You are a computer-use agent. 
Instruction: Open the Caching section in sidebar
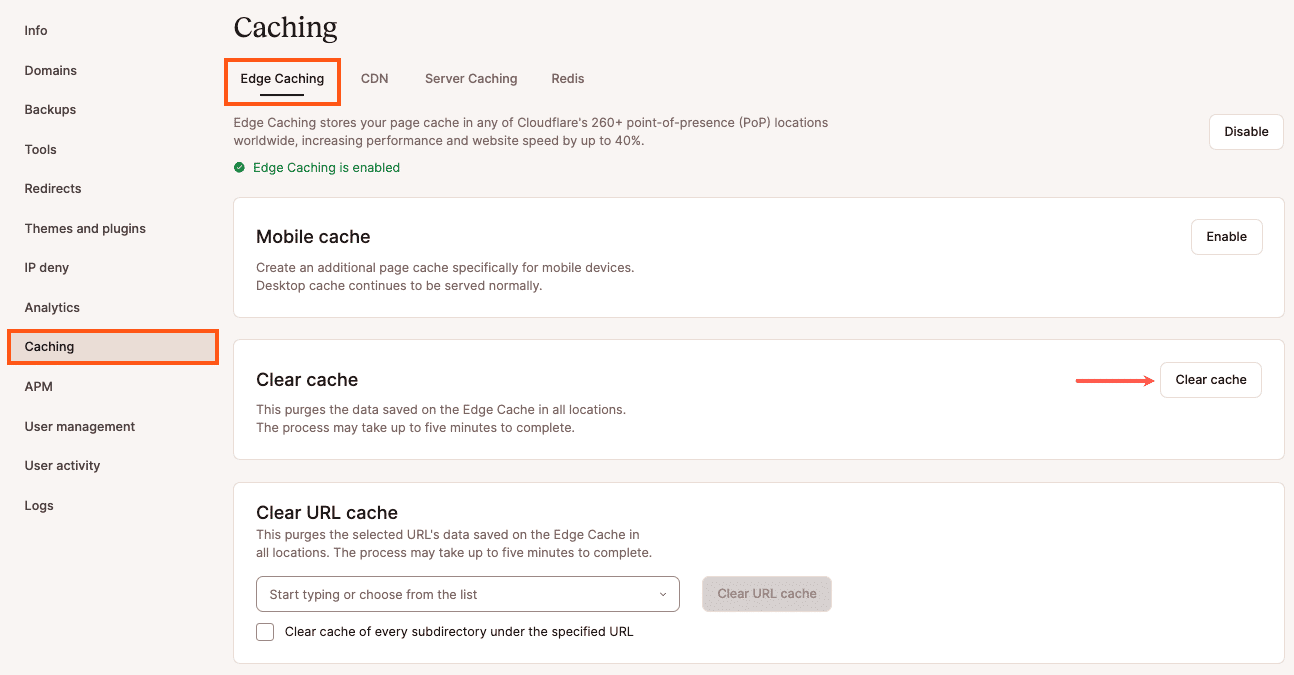tap(49, 346)
